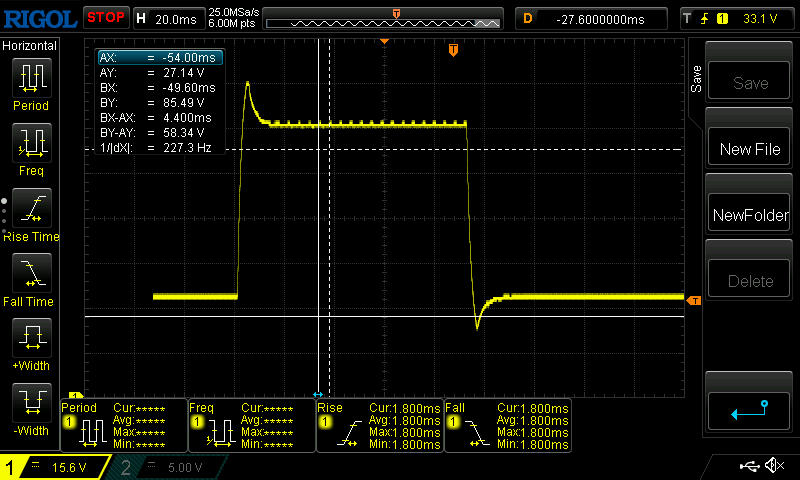
Task: Select the AX = -54.00ms cursor row
Action: [160, 58]
